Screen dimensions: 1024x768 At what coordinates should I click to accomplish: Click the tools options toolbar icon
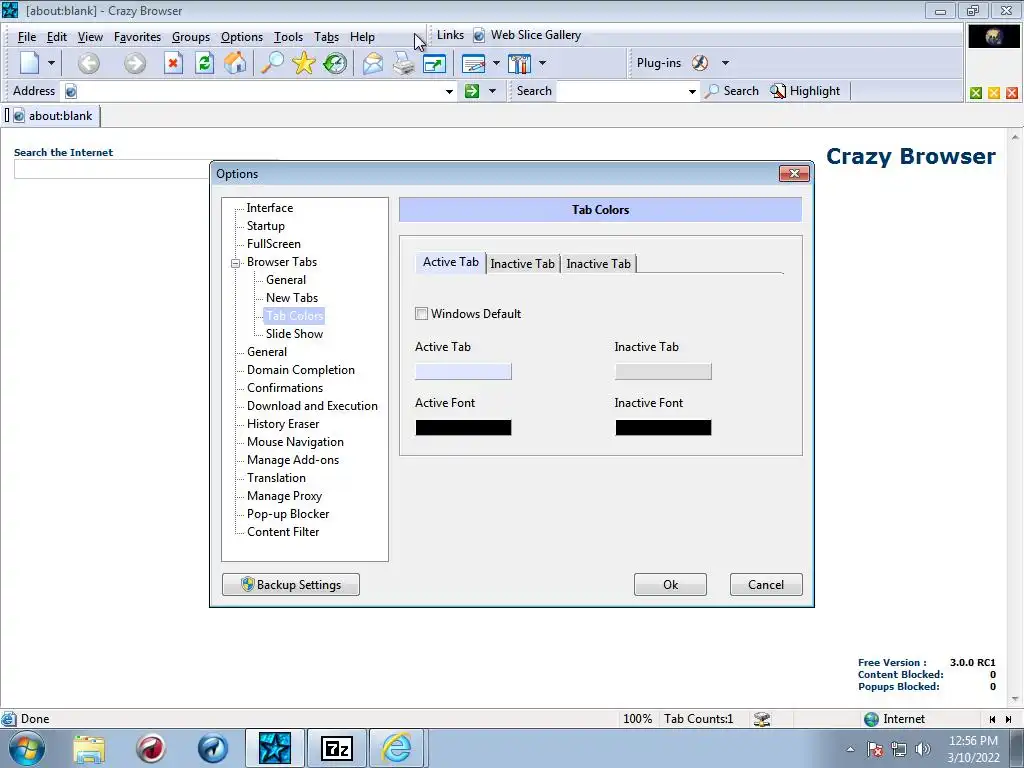click(x=520, y=63)
